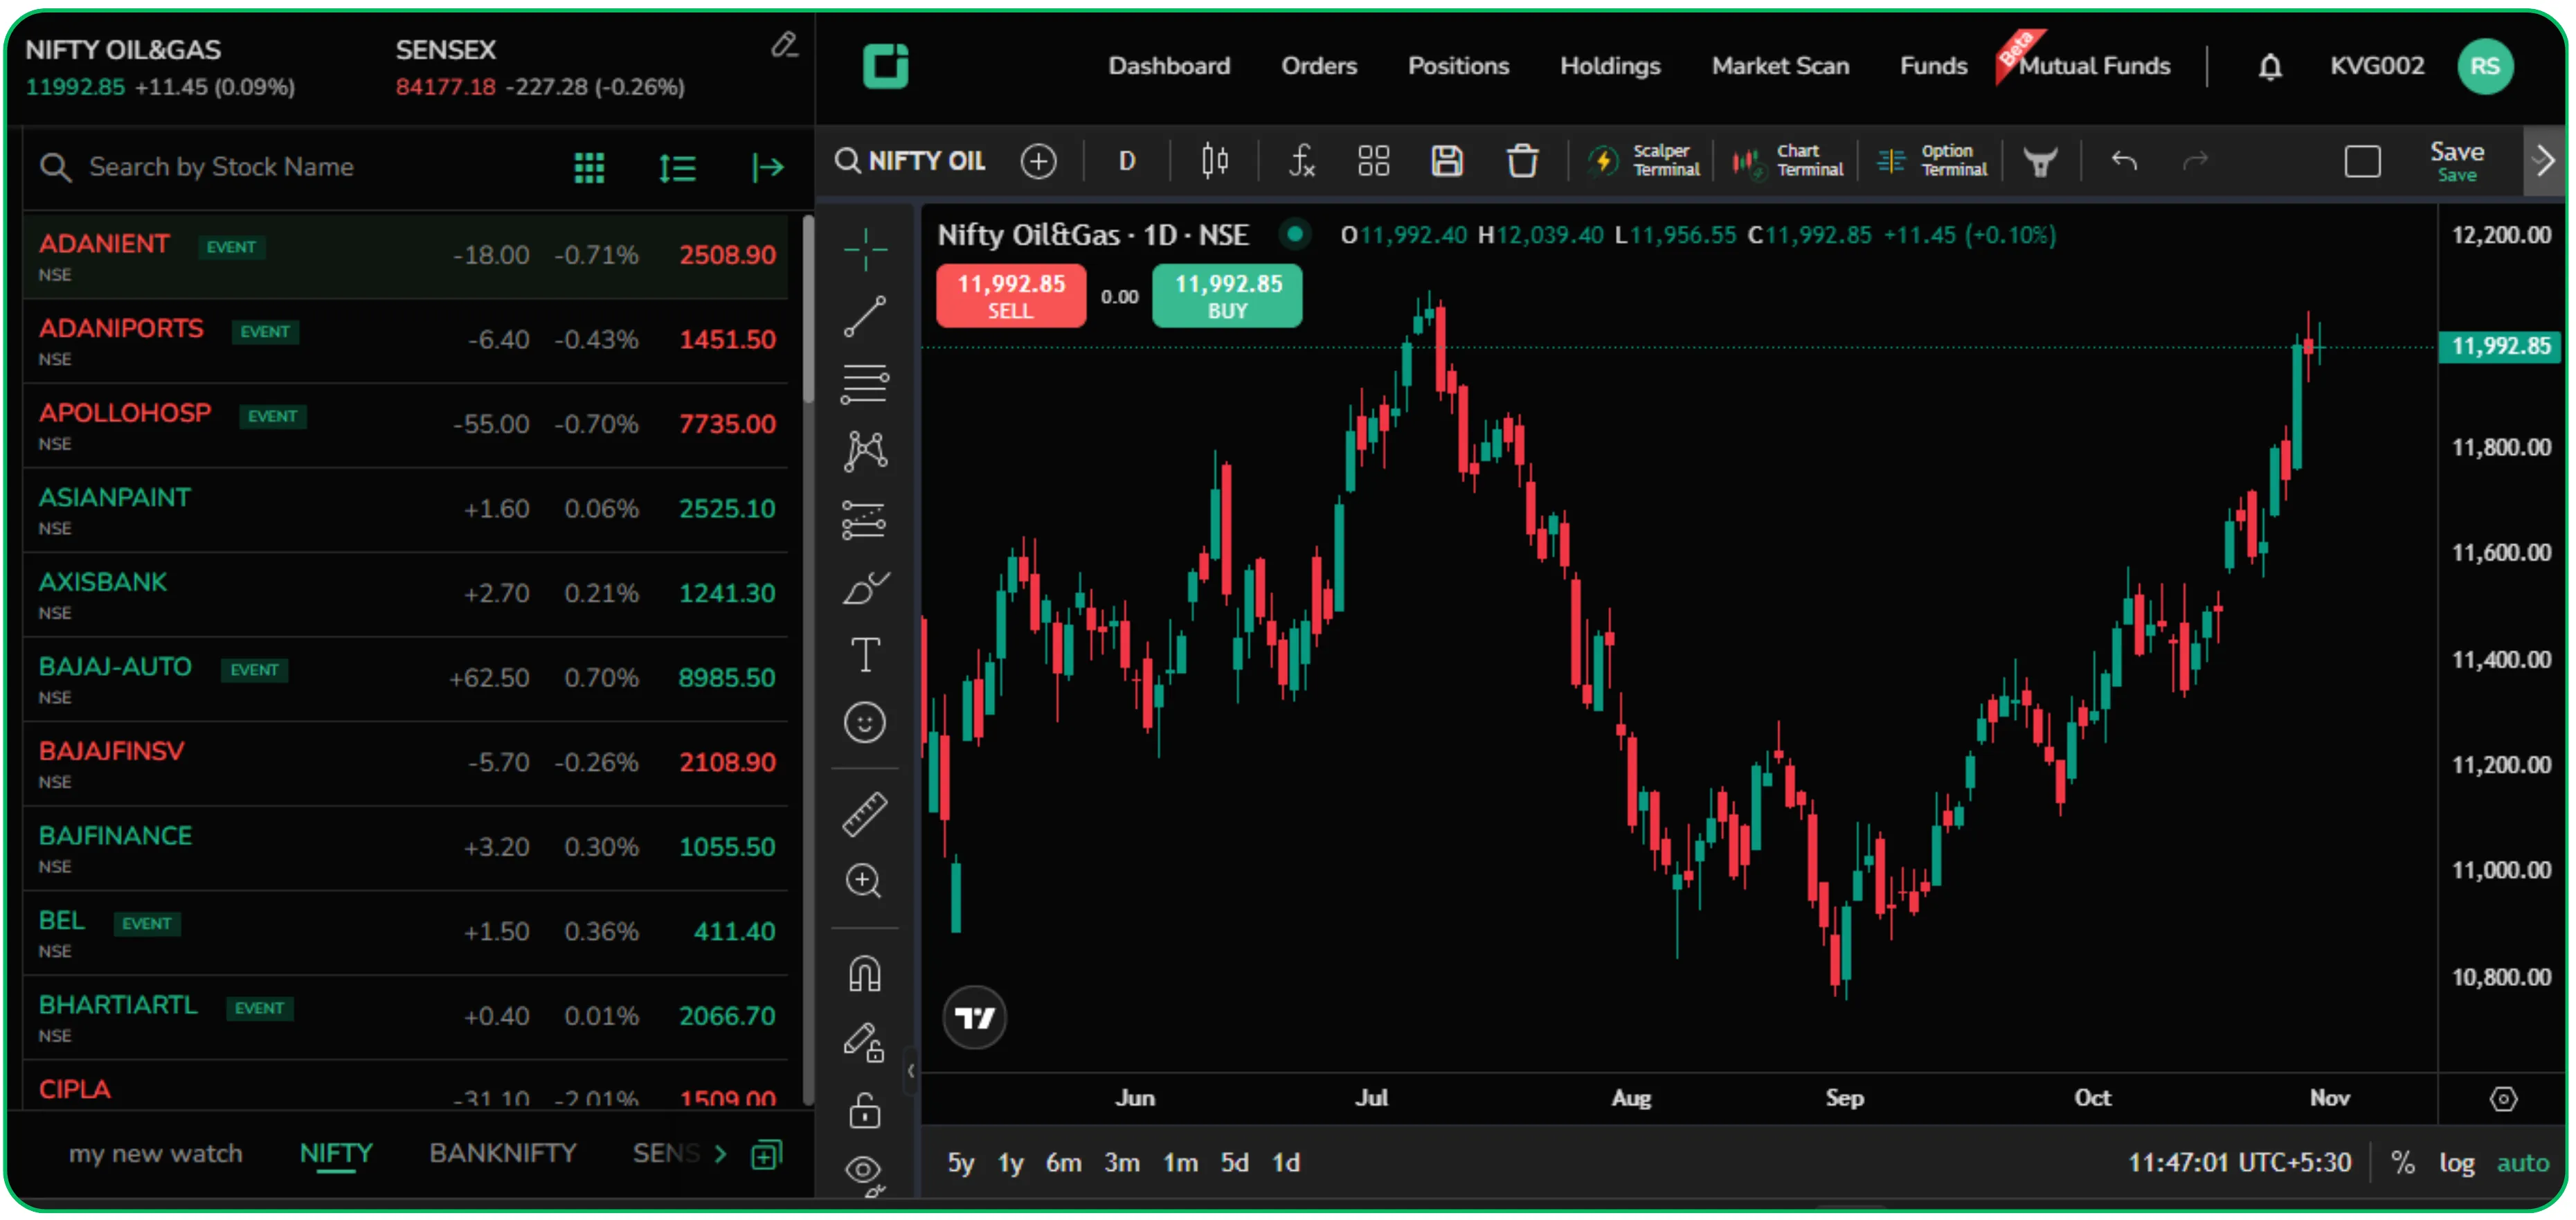Screen dimensions: 2576x1220
Task: Switch to the BANKNIFTY watchlist tab
Action: (x=502, y=1152)
